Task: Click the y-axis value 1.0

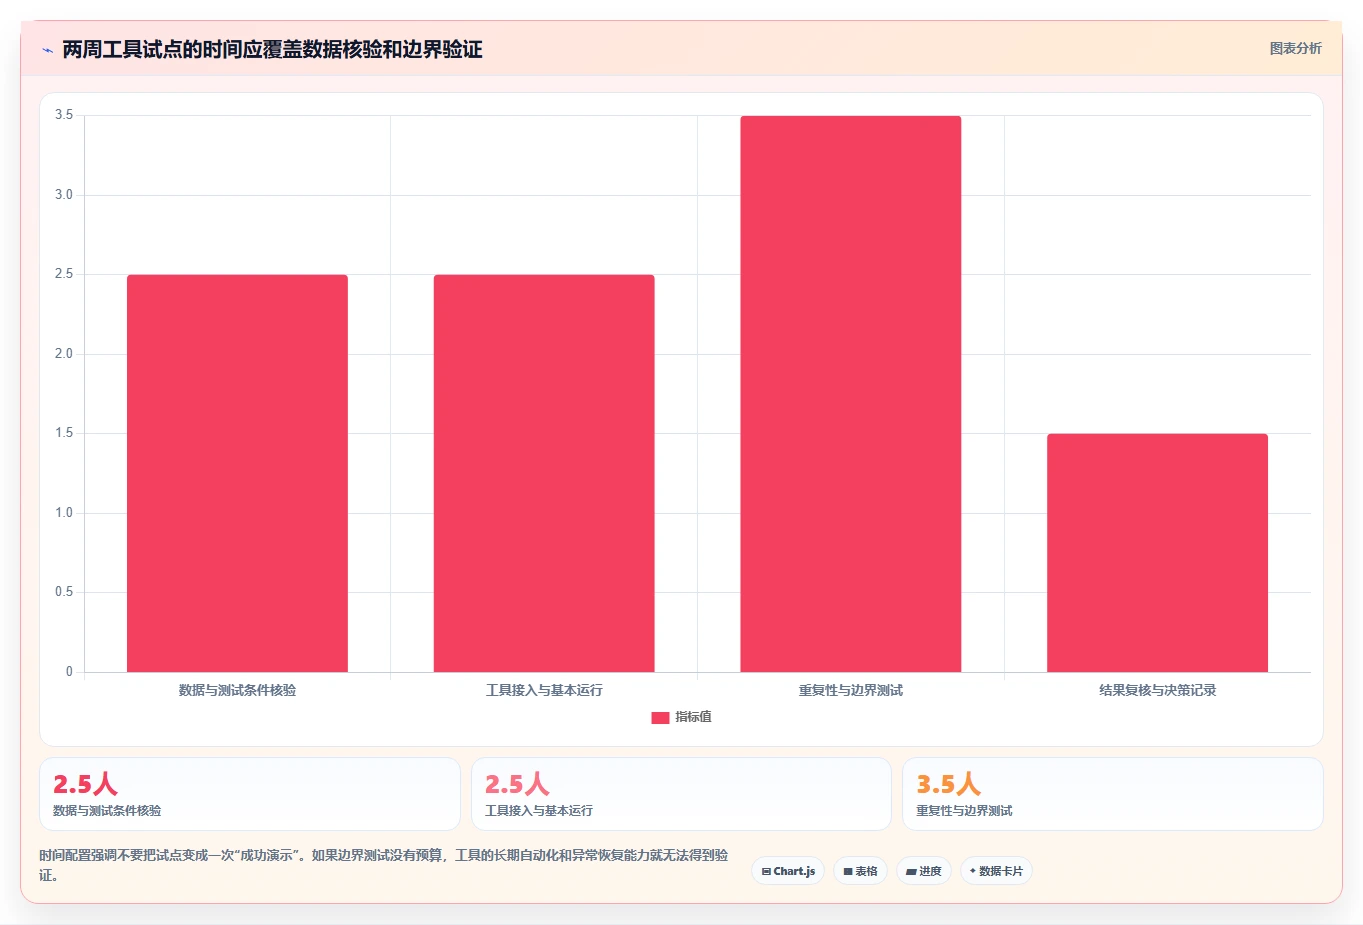Action: click(x=64, y=513)
